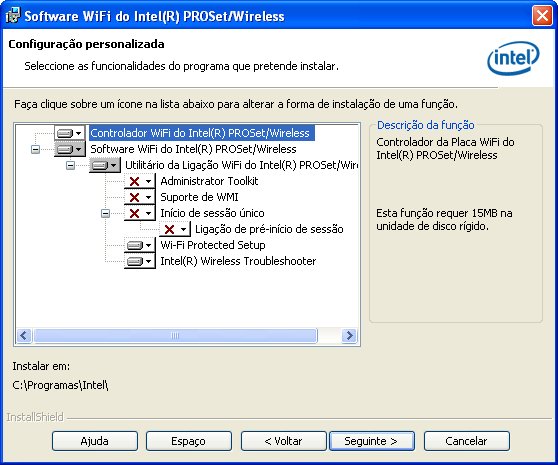Click the 'Descrição da função' group title
This screenshot has height=465, width=558.
click(426, 125)
